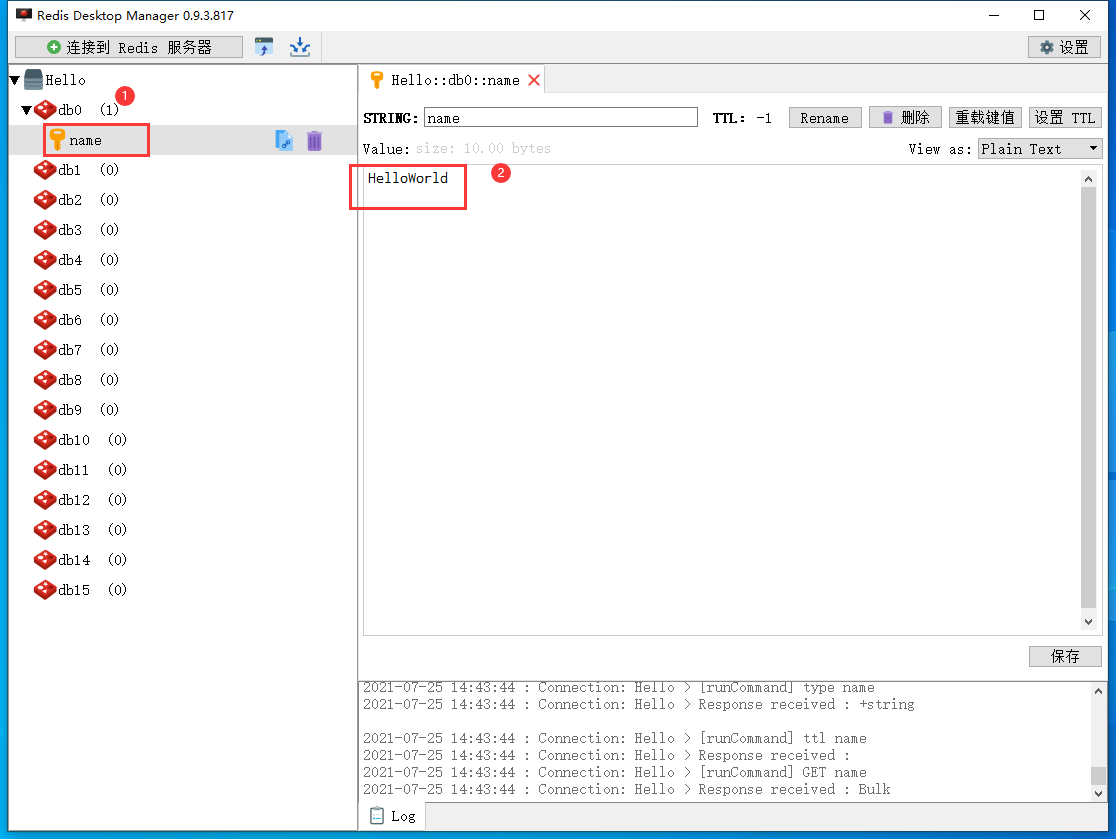Click the db8 database icon

(45, 379)
